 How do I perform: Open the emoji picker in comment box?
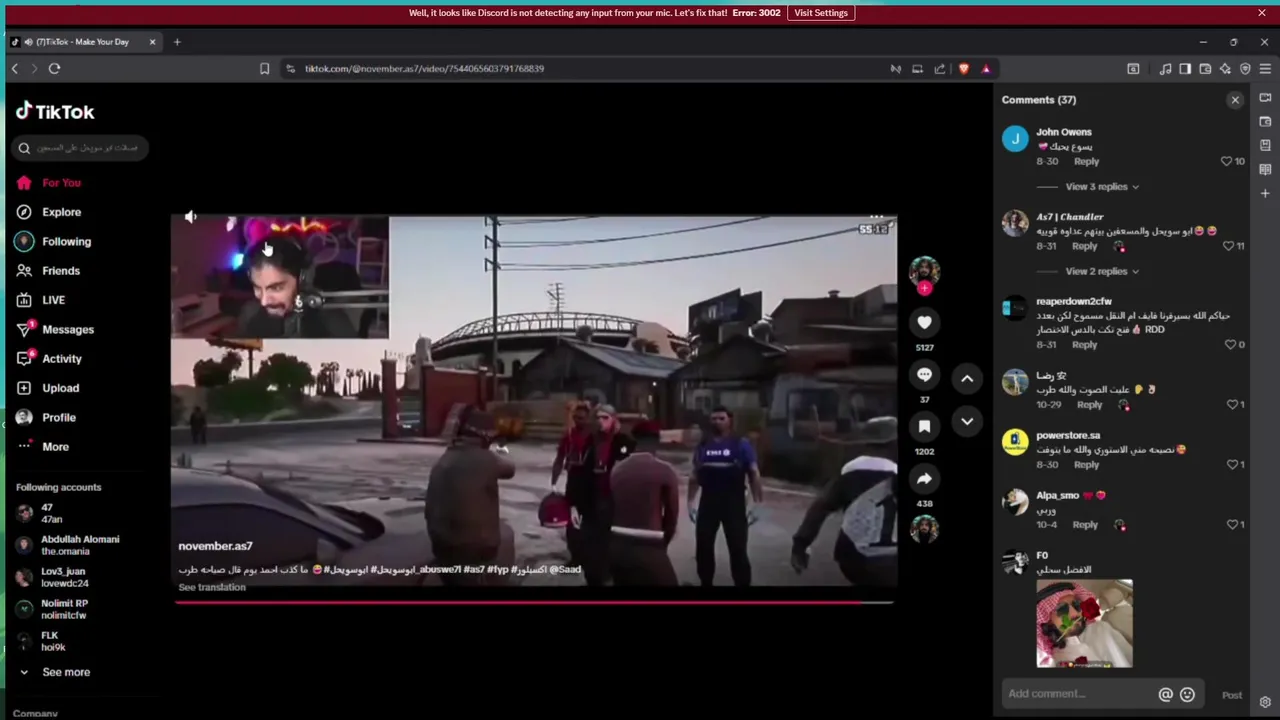tap(1187, 694)
